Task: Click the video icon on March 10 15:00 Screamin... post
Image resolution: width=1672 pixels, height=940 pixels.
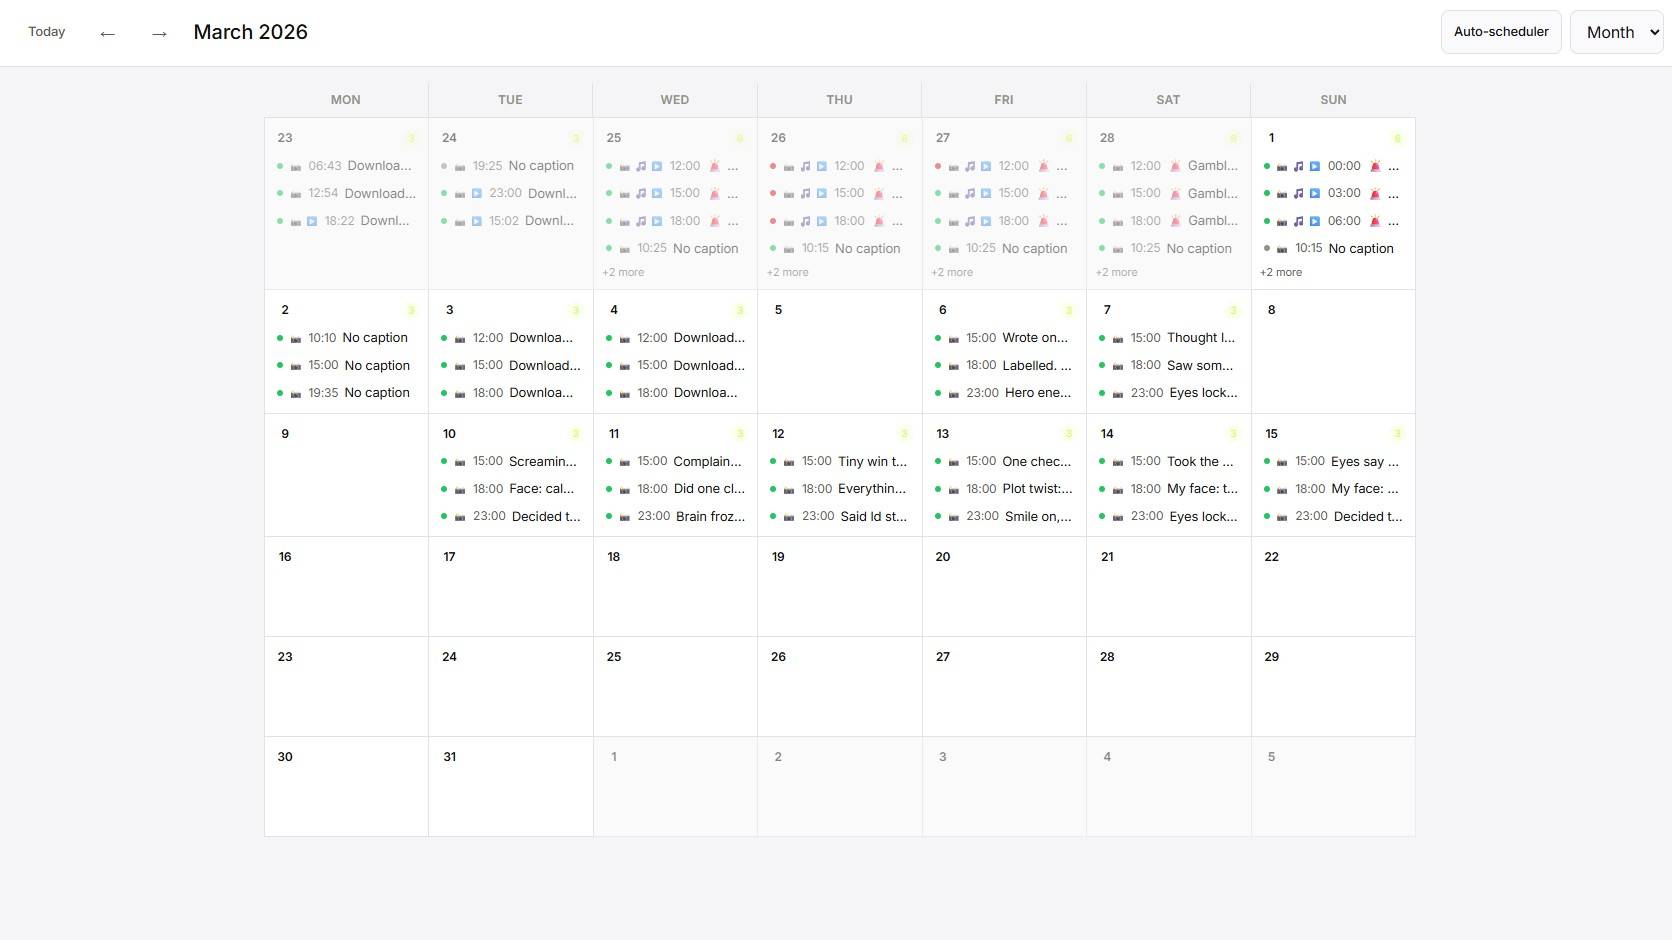Action: click(x=460, y=462)
